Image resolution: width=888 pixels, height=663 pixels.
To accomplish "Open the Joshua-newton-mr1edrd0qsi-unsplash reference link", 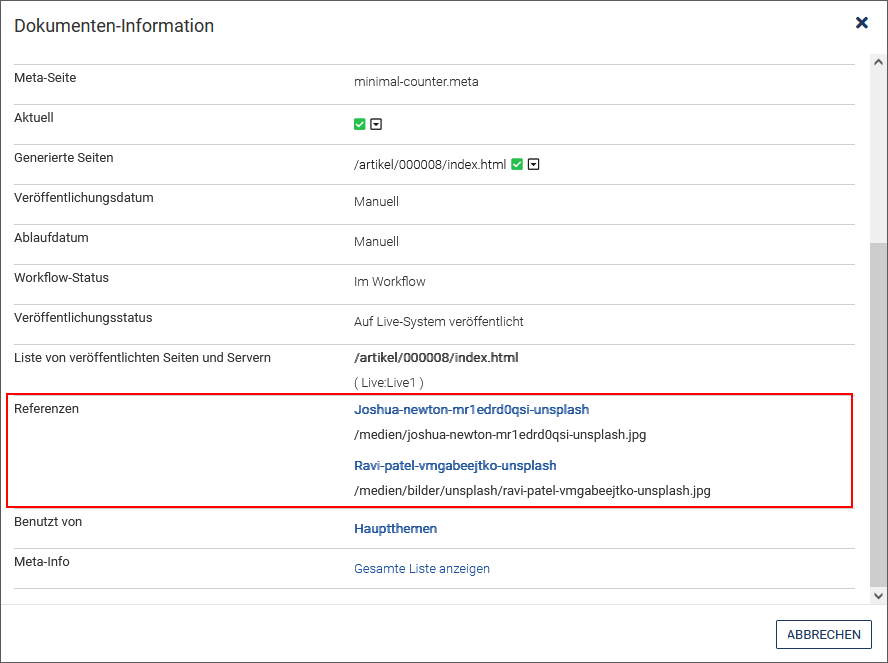I will (471, 409).
